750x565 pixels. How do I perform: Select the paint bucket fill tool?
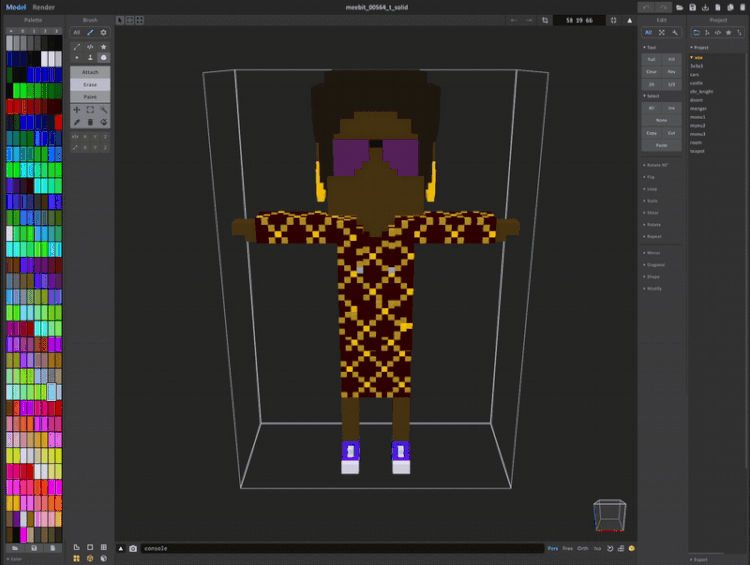point(103,122)
